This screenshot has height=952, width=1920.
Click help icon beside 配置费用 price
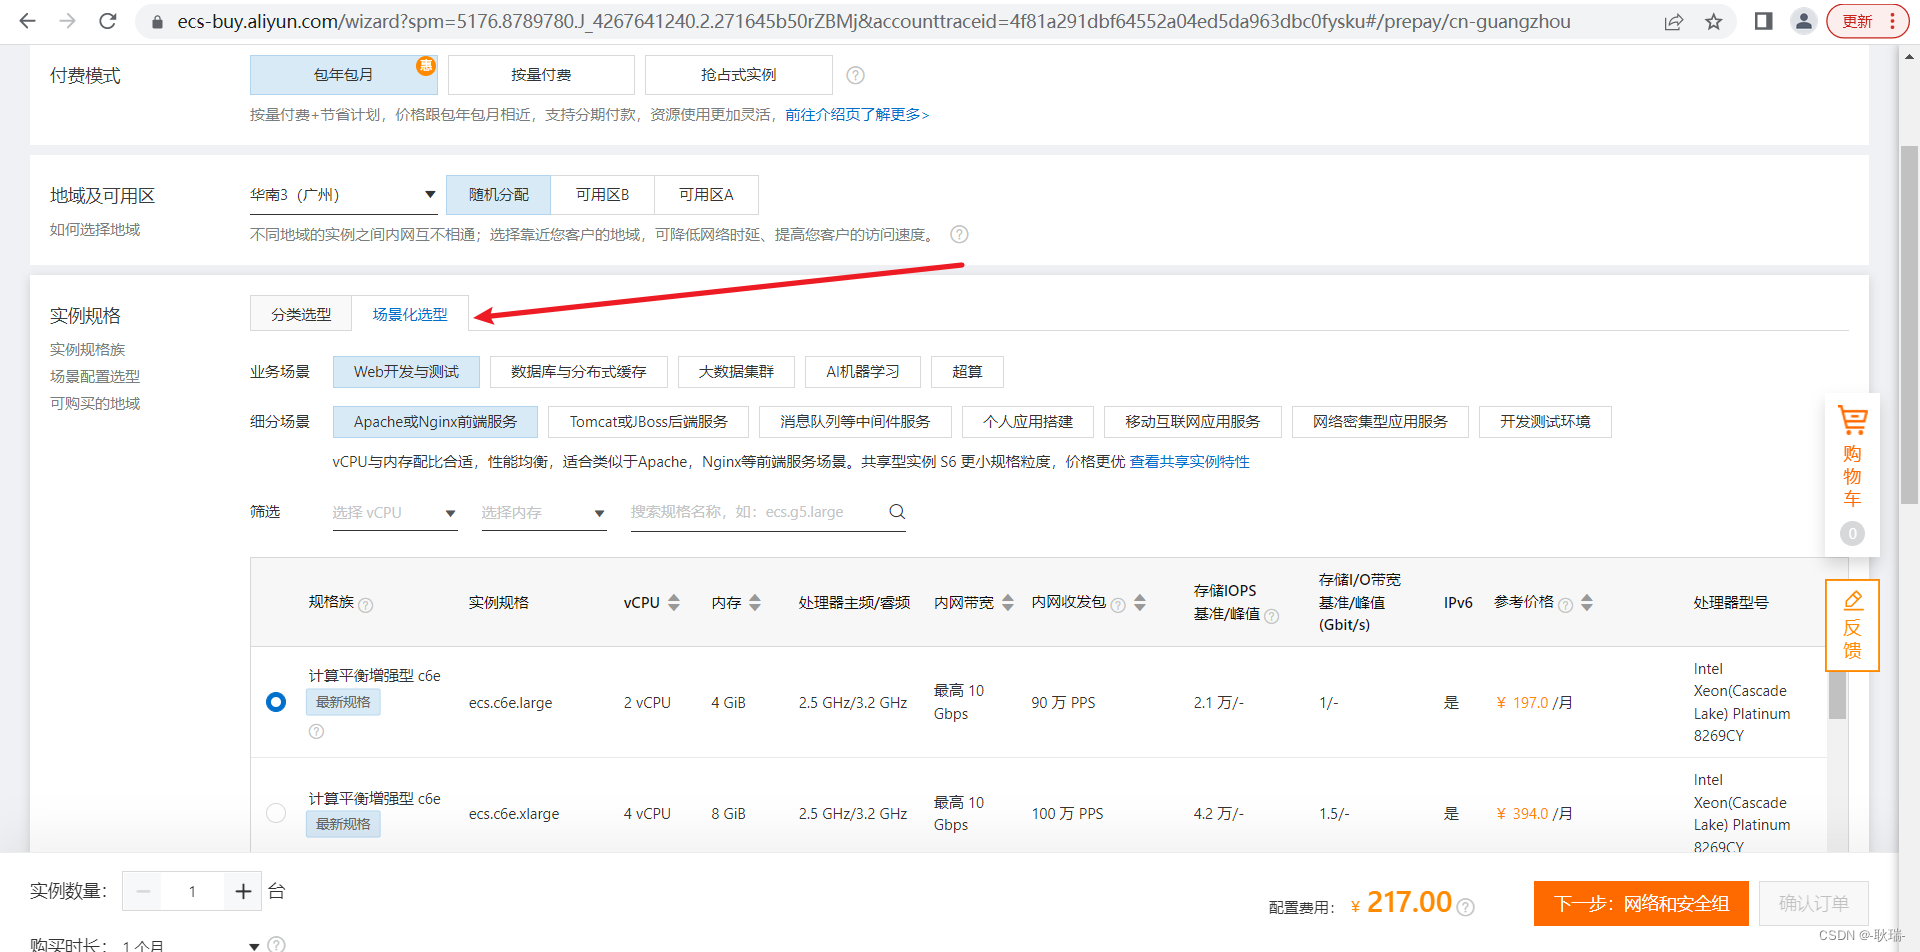click(x=1466, y=907)
